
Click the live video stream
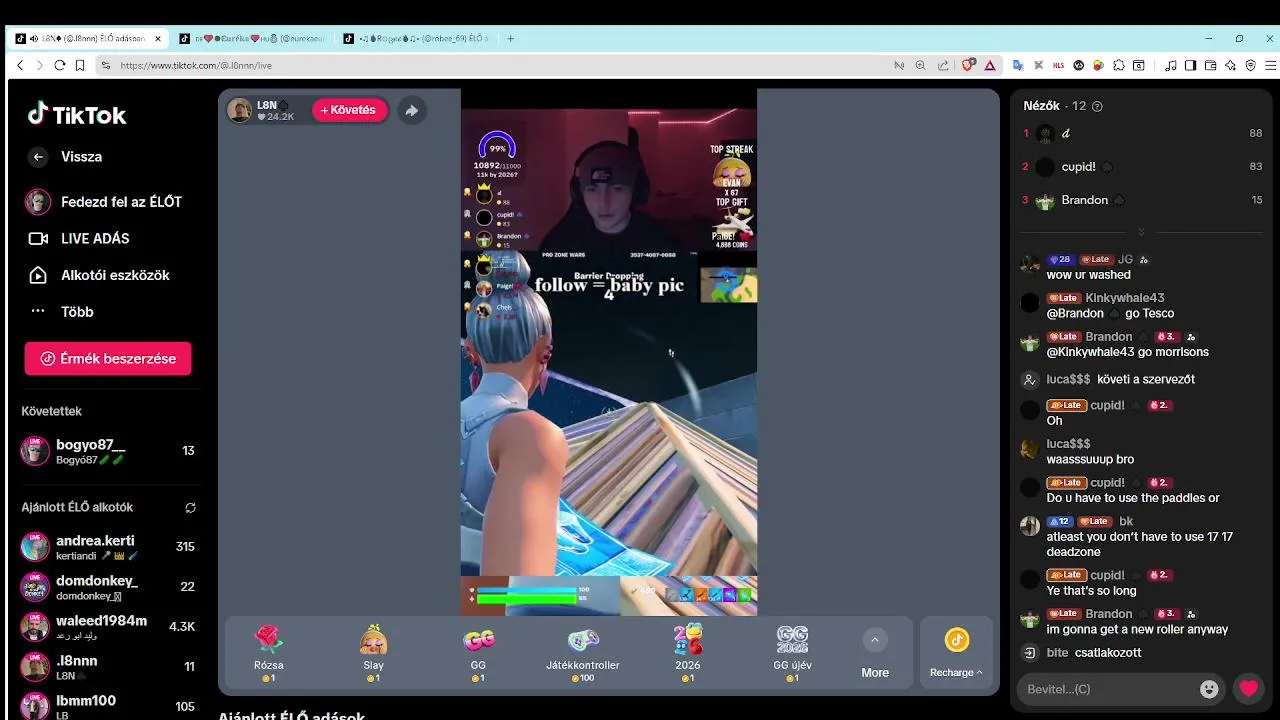[608, 352]
